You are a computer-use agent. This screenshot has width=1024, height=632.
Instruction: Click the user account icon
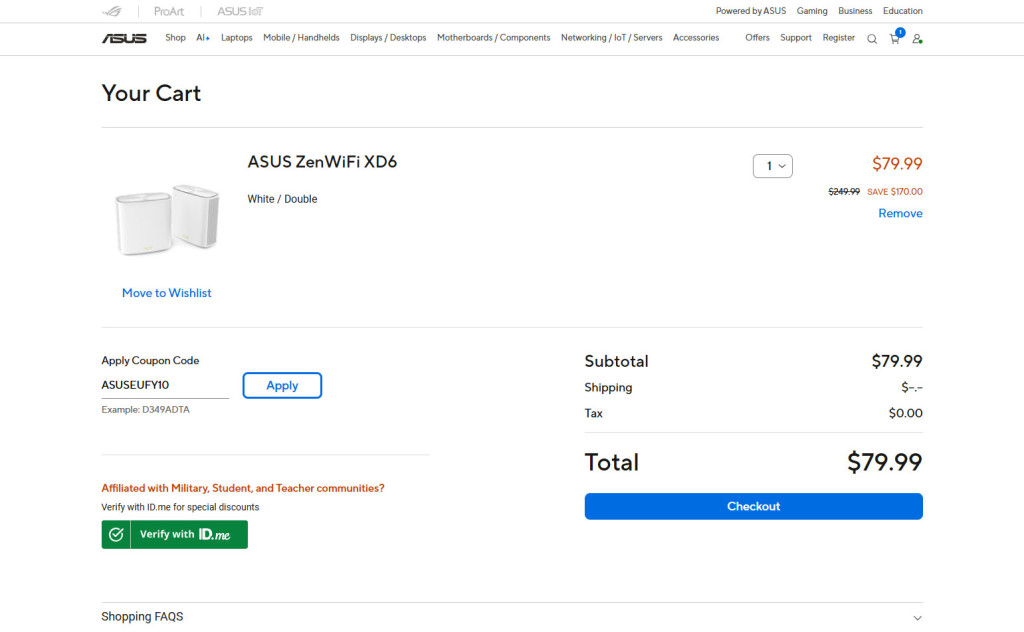tap(917, 39)
